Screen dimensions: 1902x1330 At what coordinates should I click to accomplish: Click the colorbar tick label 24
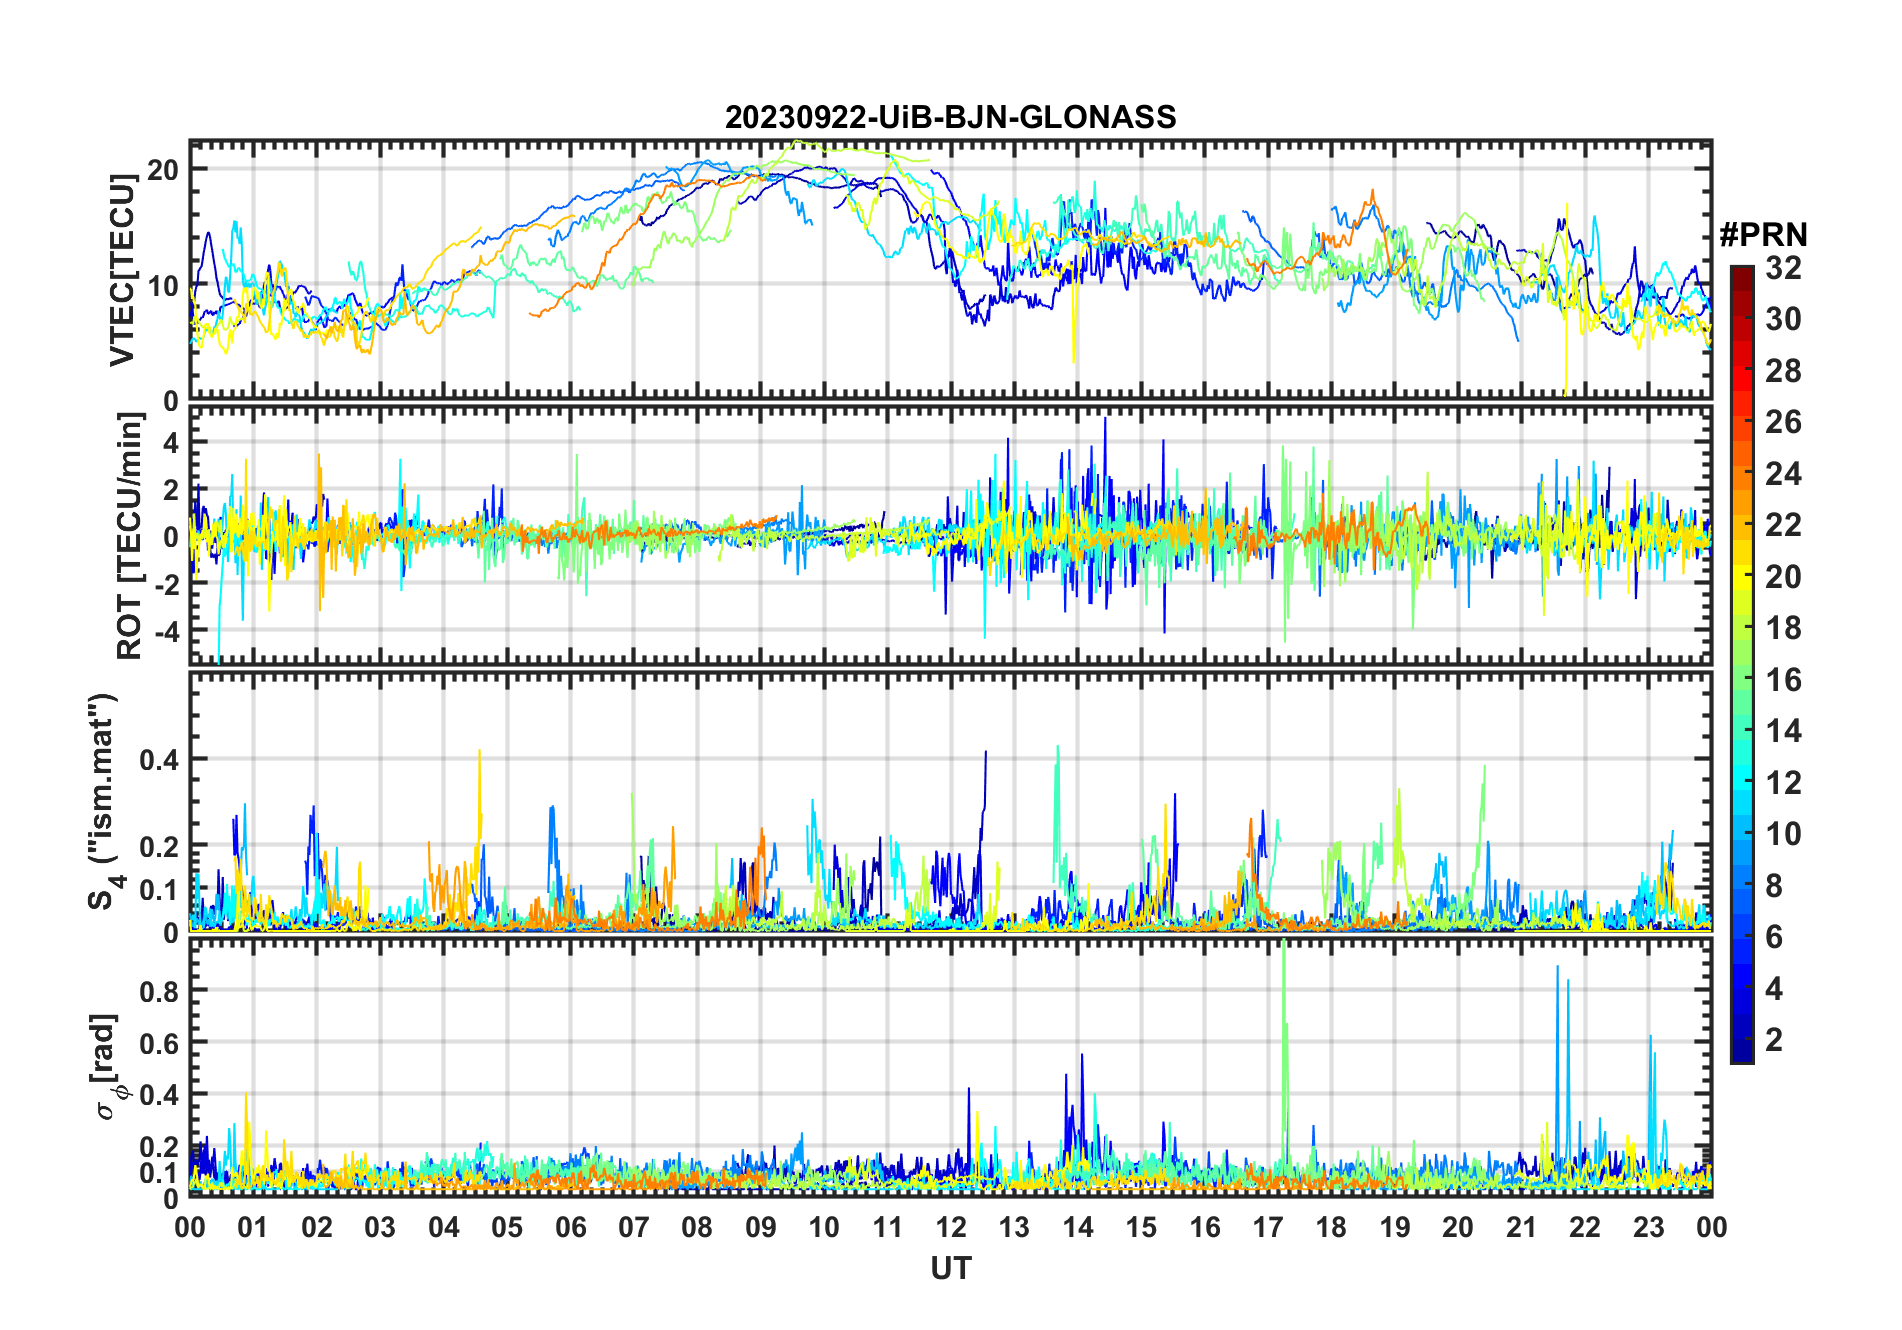pyautogui.click(x=1783, y=474)
